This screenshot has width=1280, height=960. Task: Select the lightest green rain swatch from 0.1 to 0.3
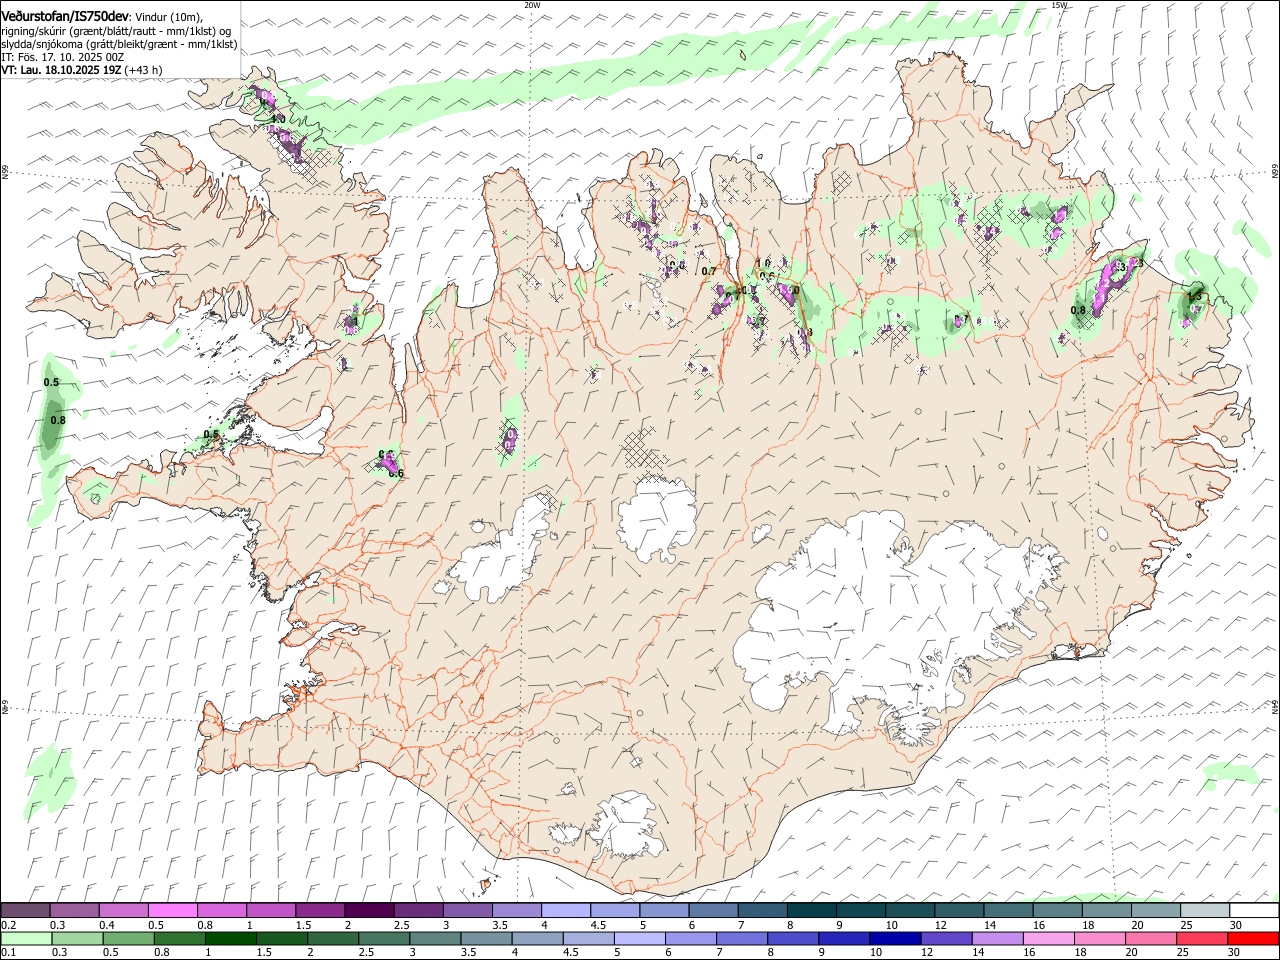tap(27, 939)
